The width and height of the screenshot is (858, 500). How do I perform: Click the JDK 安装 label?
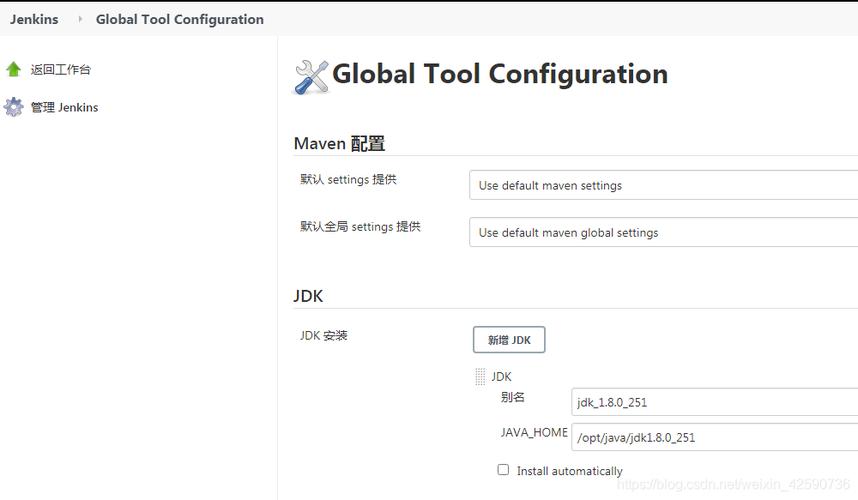click(x=323, y=335)
